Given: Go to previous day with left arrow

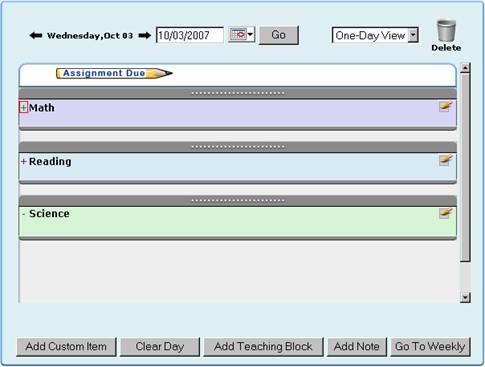Looking at the screenshot, I should click(36, 35).
